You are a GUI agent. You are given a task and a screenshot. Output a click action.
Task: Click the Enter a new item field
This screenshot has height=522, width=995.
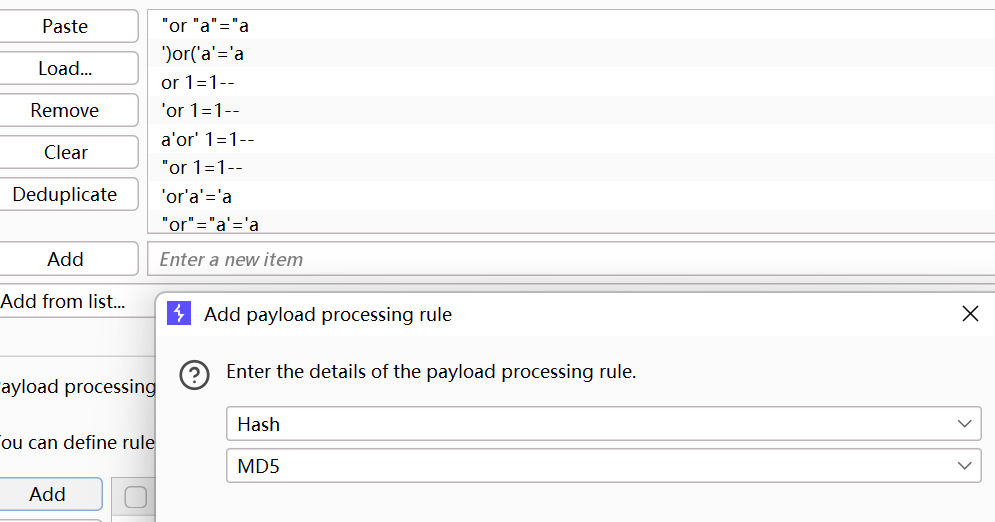[571, 259]
